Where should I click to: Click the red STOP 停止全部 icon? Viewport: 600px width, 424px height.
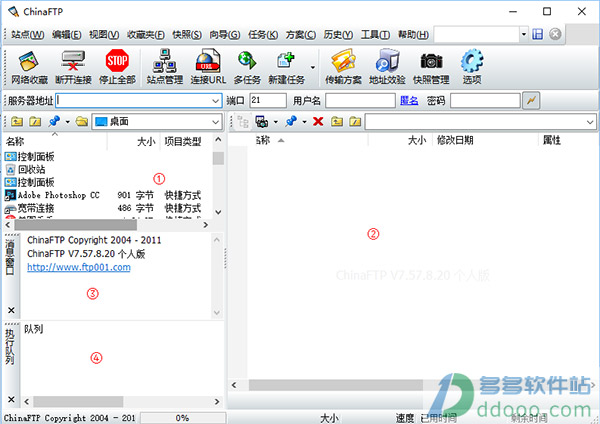pyautogui.click(x=117, y=67)
